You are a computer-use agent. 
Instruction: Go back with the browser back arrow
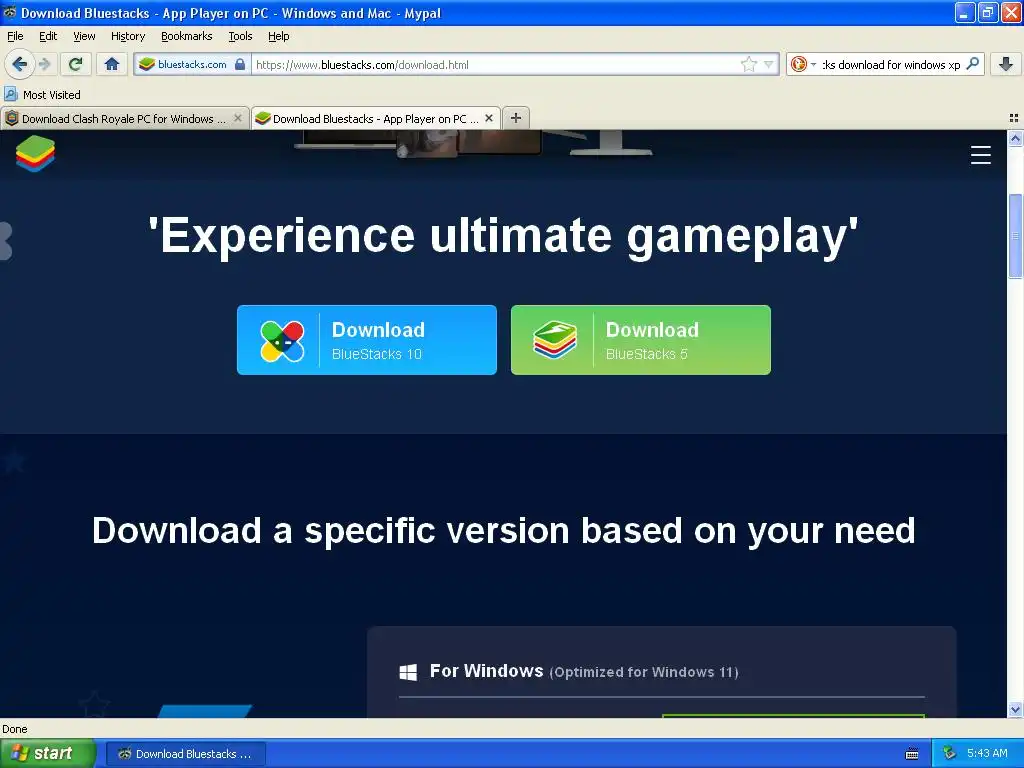tap(19, 64)
